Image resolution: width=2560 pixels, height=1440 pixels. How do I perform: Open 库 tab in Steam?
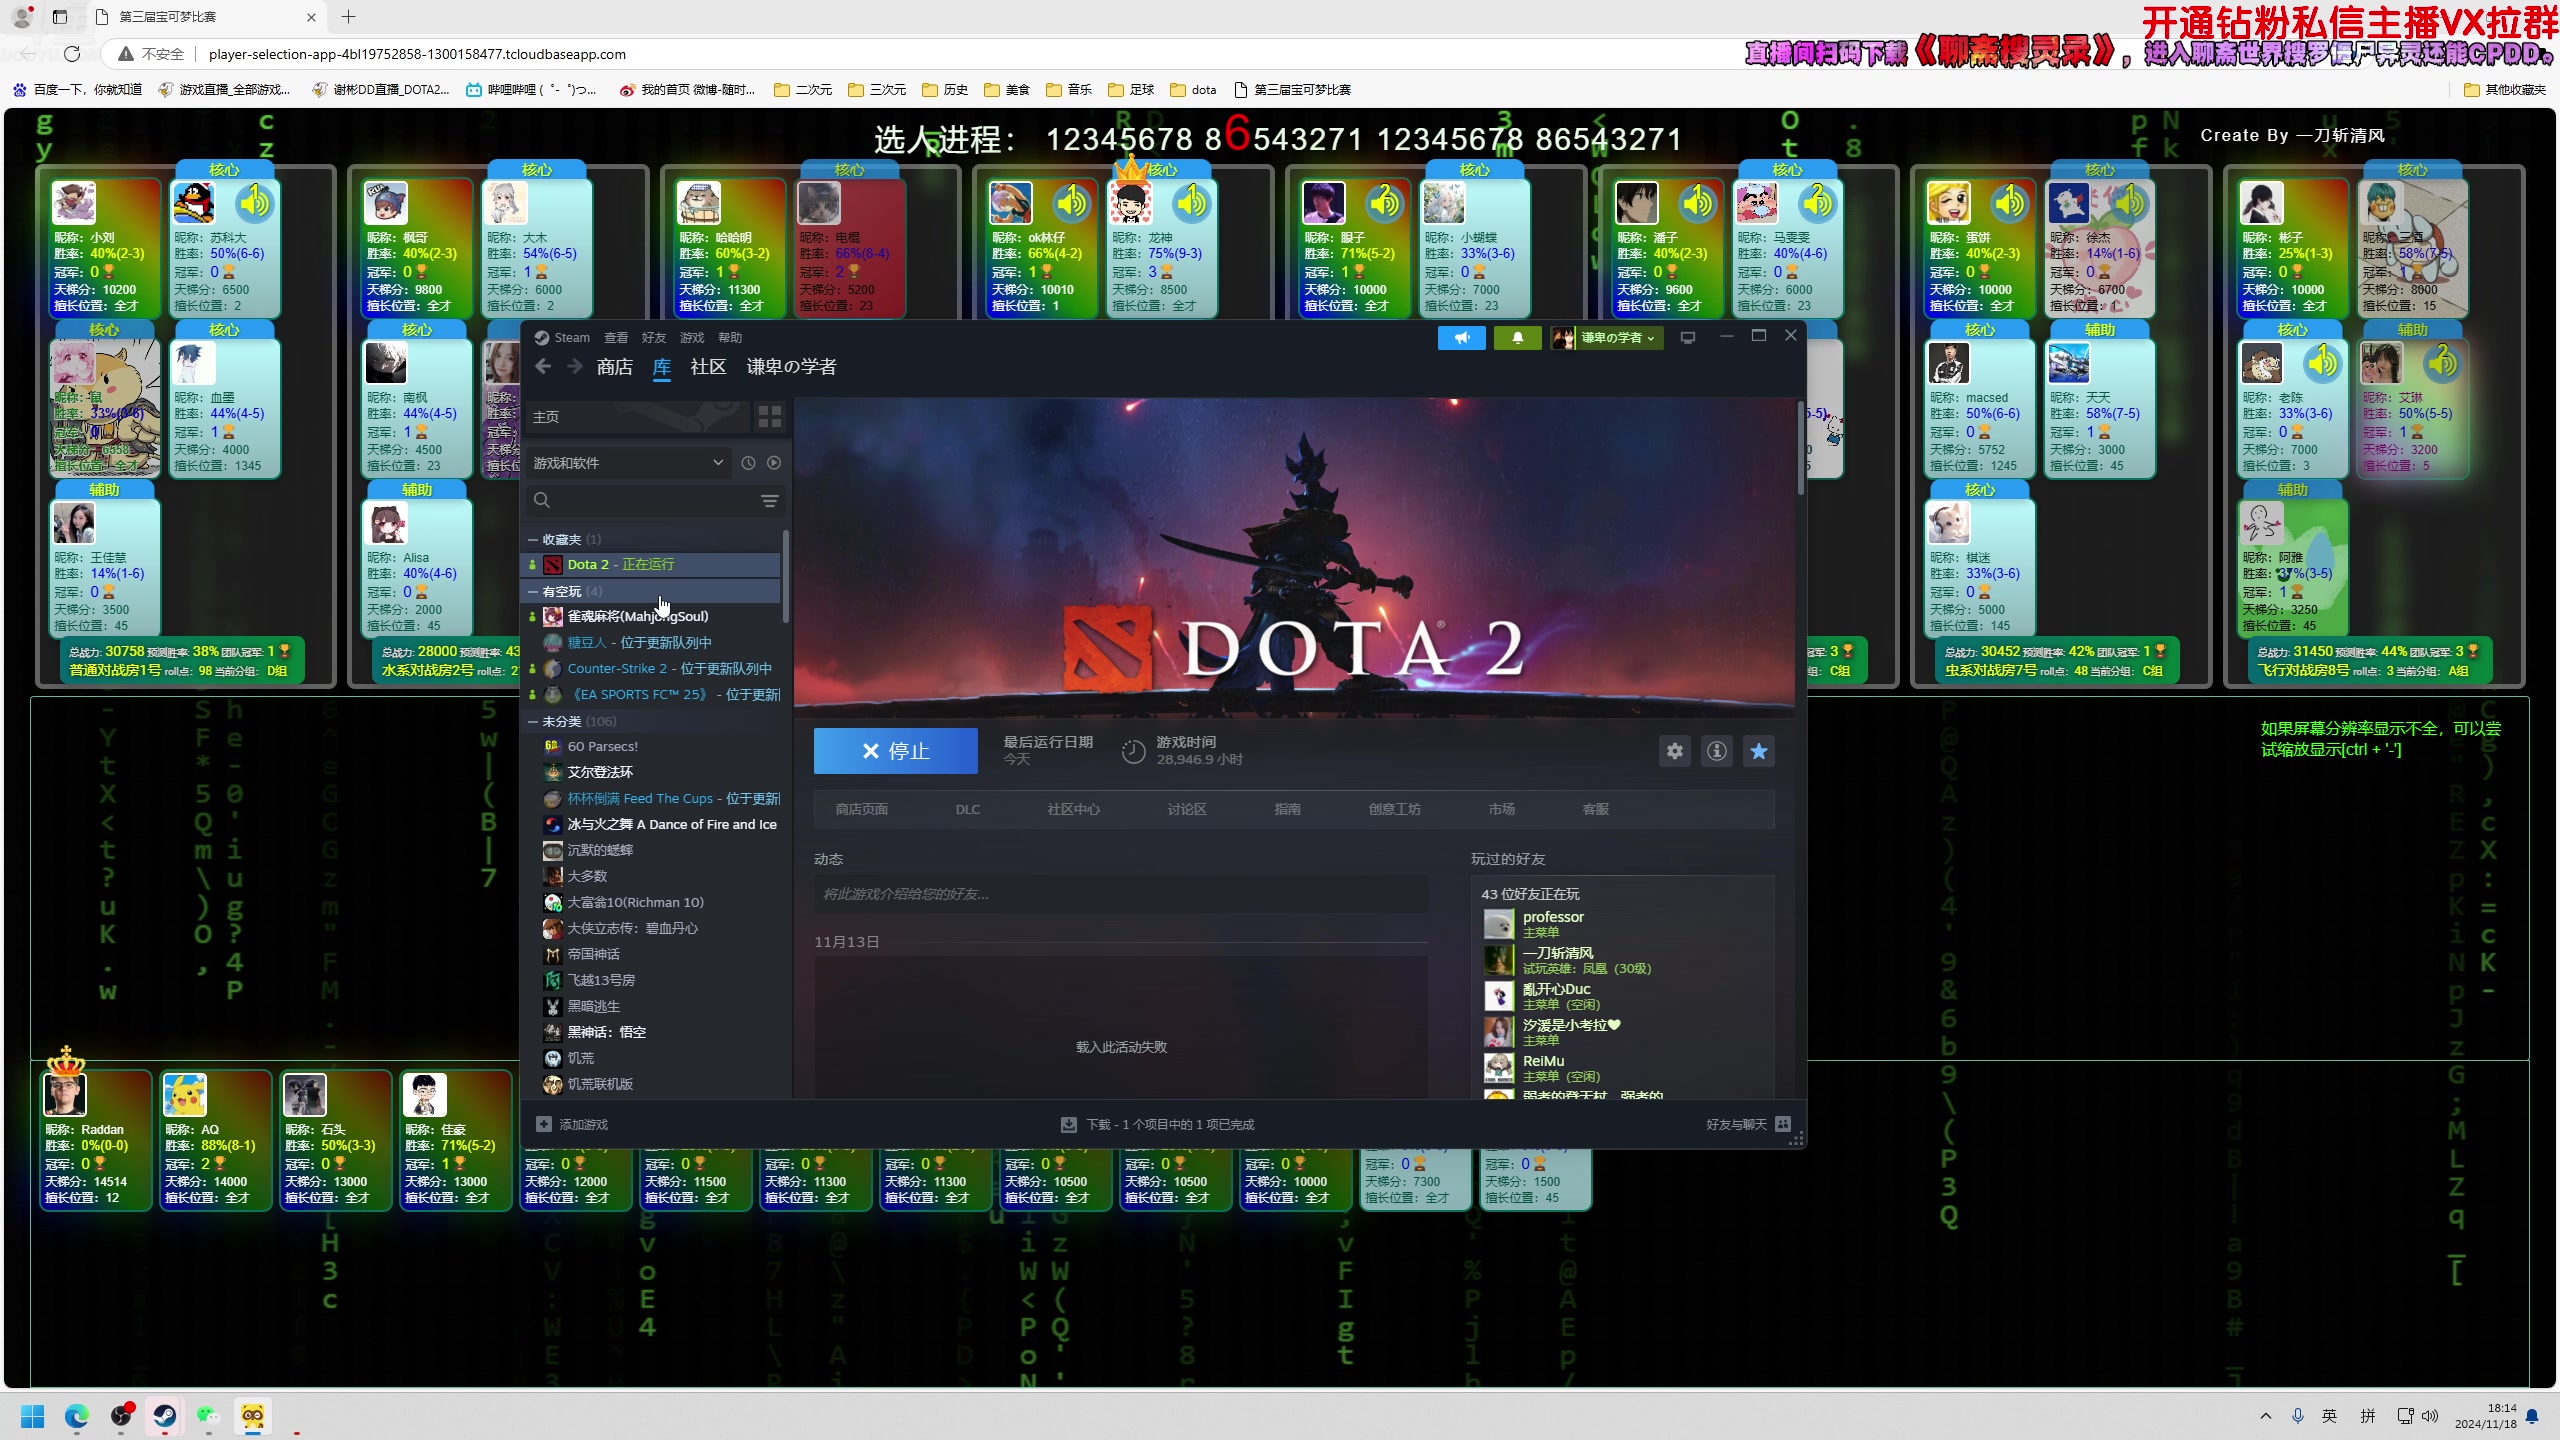(662, 367)
